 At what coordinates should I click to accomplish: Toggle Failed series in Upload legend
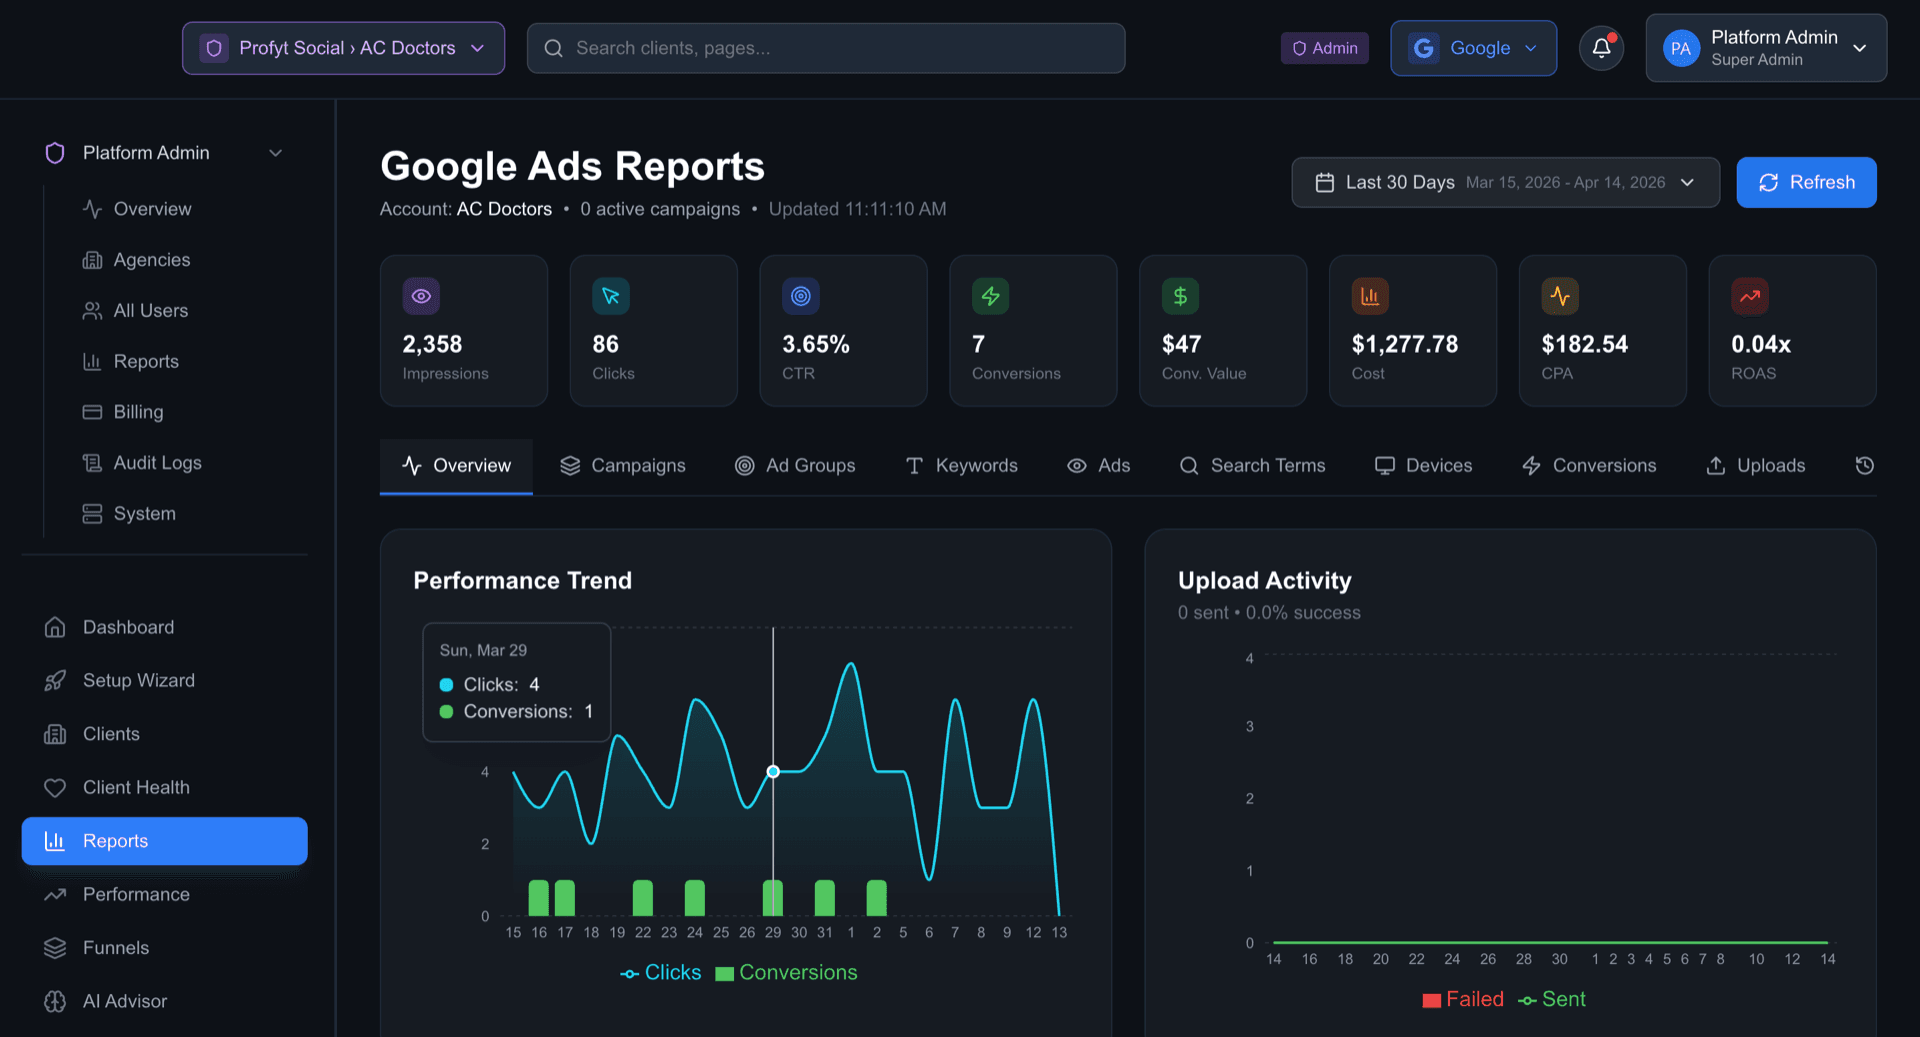[1463, 1000]
